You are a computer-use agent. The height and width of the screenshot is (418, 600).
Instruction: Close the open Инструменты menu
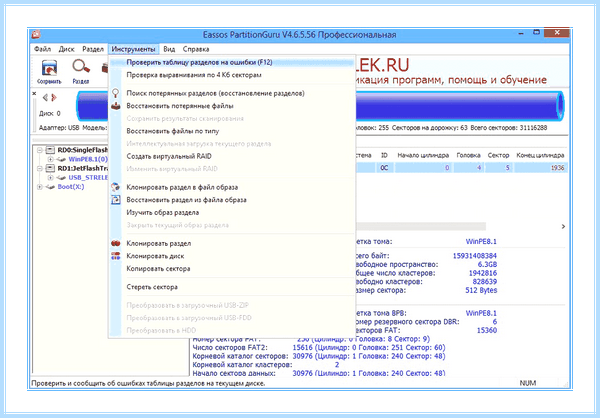click(133, 49)
